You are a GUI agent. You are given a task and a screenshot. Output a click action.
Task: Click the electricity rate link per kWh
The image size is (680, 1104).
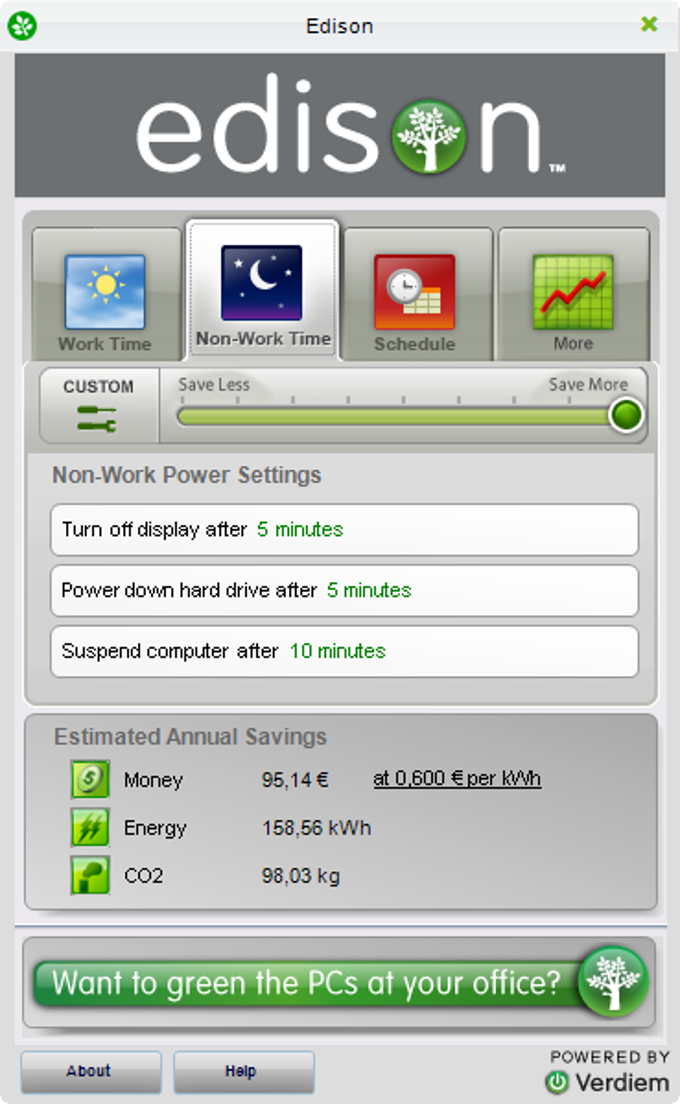pos(457,779)
